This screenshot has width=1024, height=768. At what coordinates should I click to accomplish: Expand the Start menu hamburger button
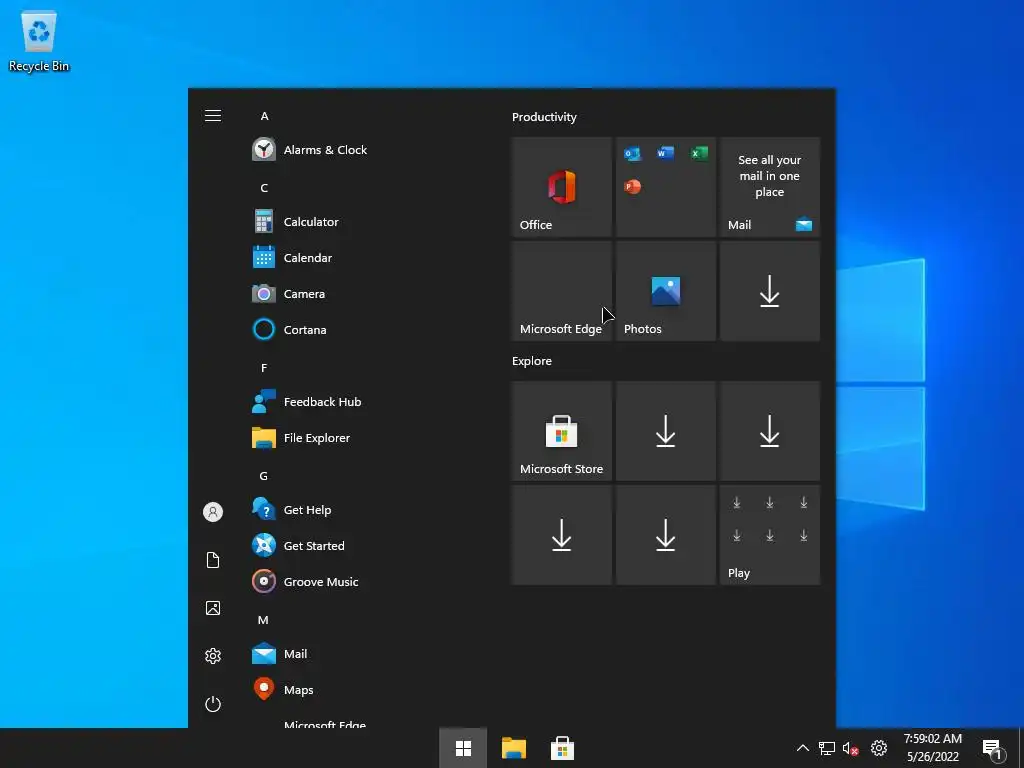point(213,116)
